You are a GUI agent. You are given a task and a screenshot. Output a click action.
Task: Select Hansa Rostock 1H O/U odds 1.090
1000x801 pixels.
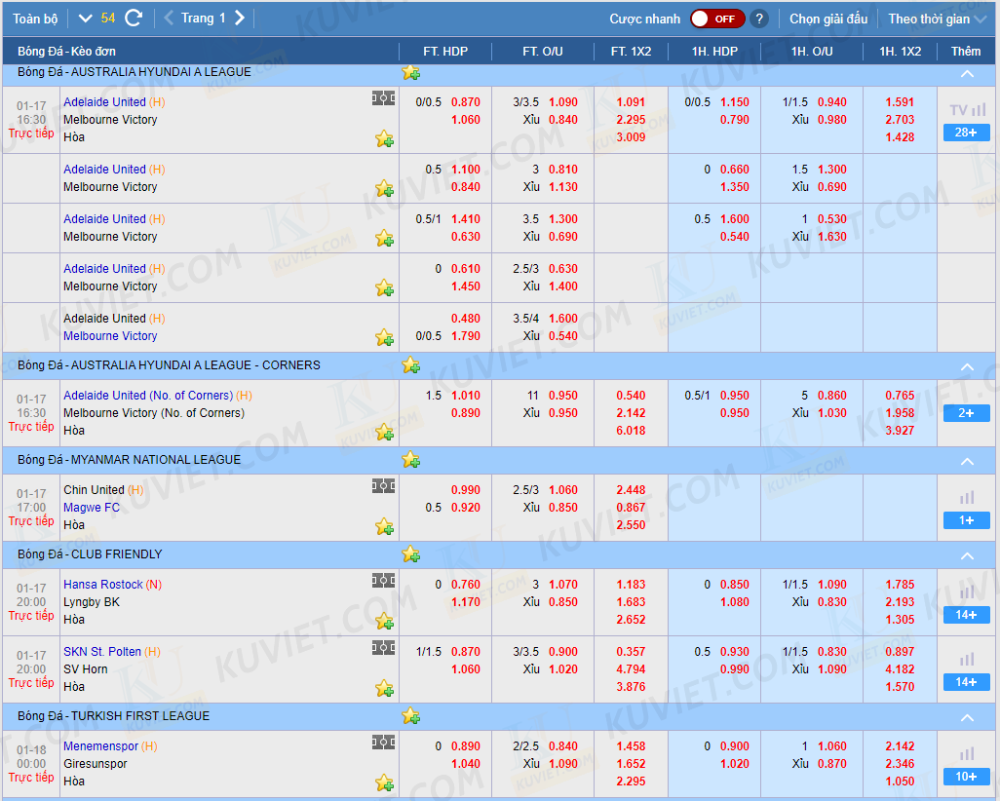coord(832,584)
